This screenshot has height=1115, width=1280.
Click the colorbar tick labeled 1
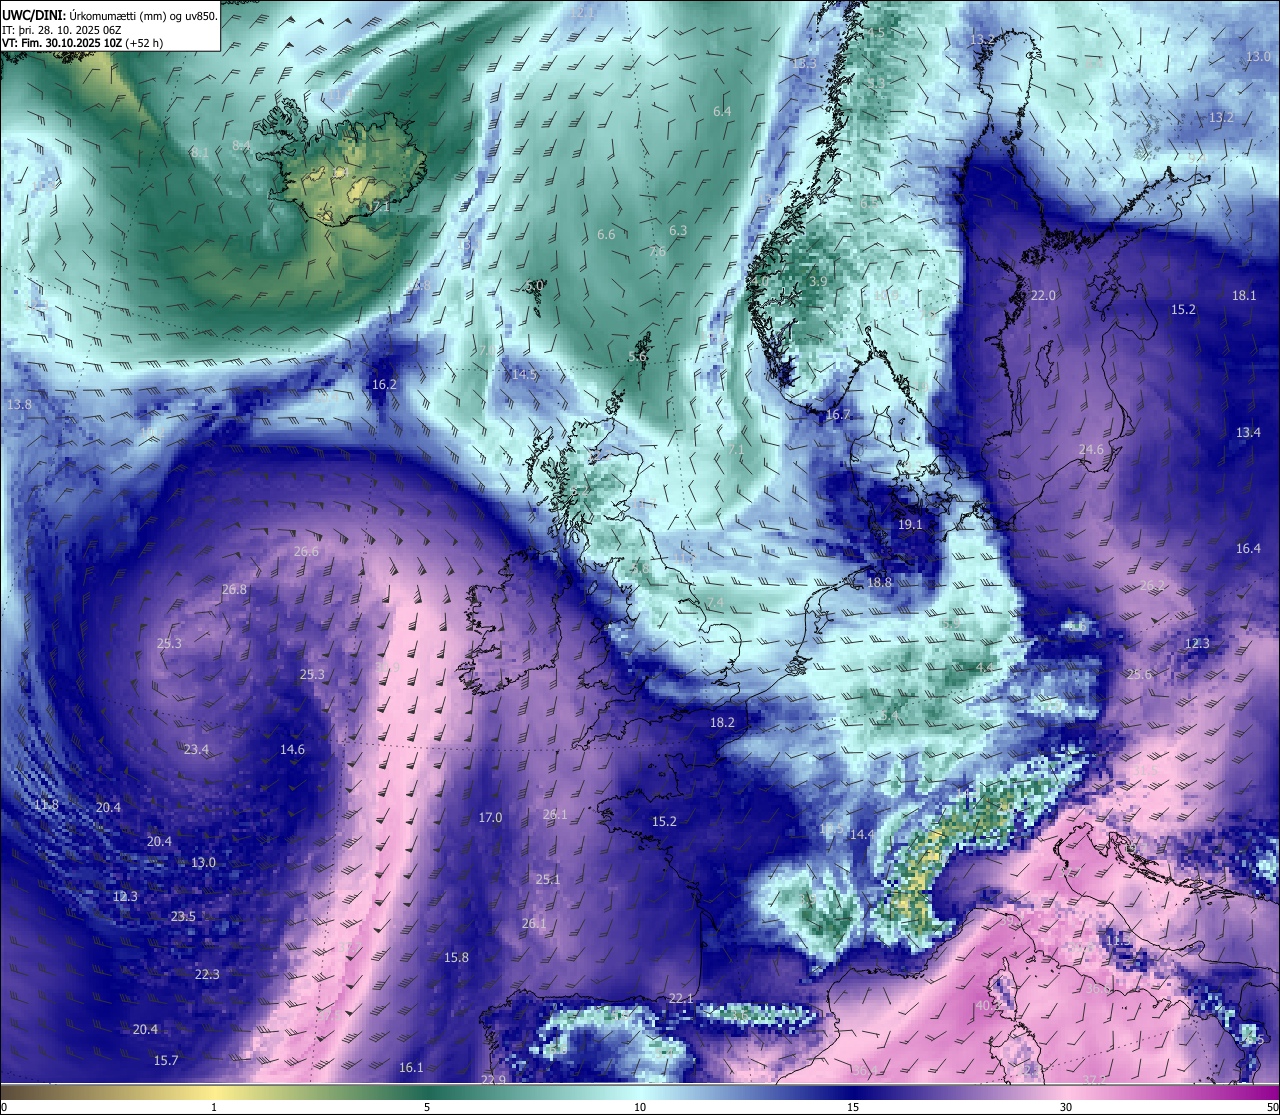pyautogui.click(x=214, y=1107)
